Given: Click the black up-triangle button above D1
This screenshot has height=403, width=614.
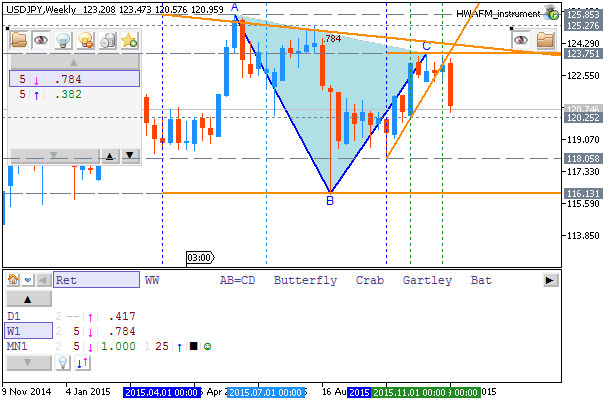Looking at the screenshot, I should (x=29, y=299).
